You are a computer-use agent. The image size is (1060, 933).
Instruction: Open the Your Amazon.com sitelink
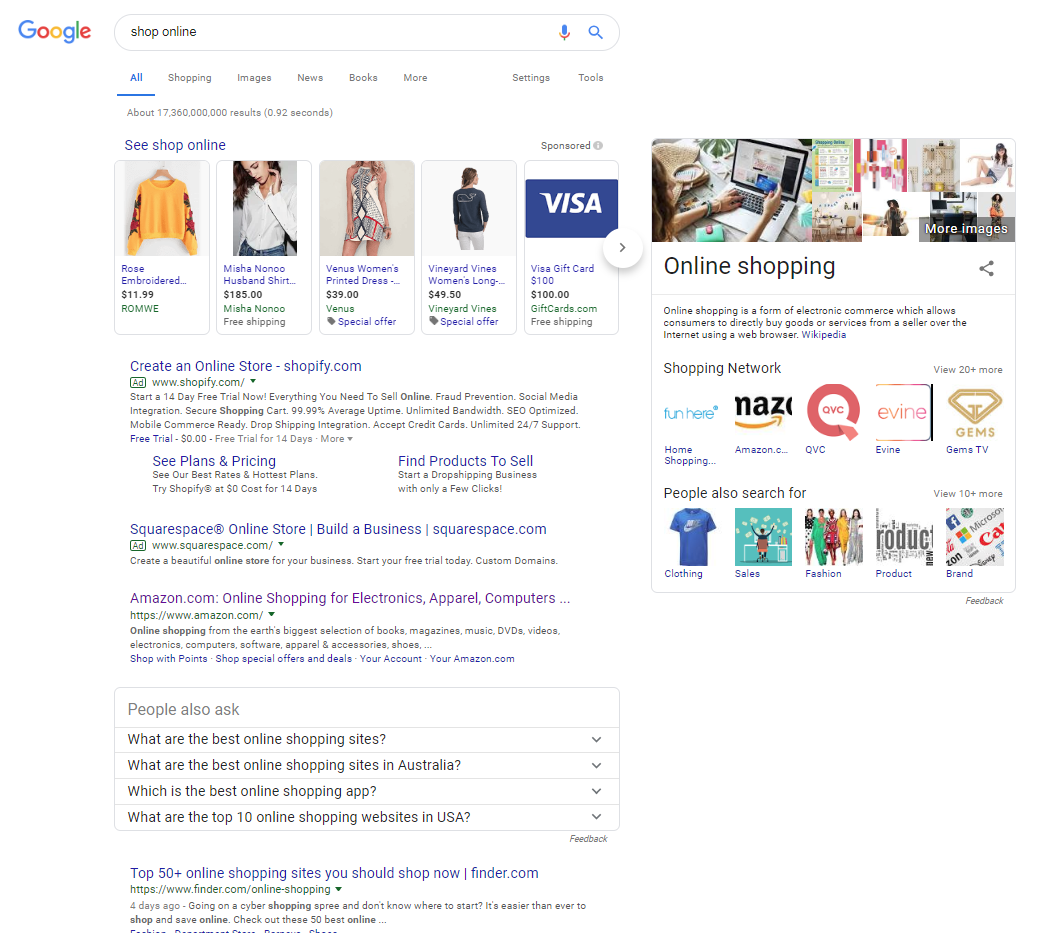[472, 659]
